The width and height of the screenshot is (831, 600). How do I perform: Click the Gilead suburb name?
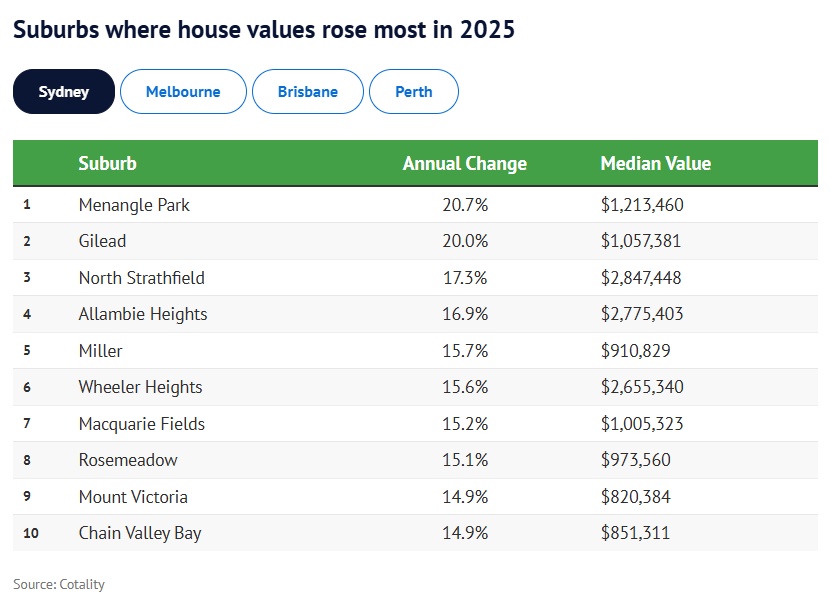click(x=103, y=241)
